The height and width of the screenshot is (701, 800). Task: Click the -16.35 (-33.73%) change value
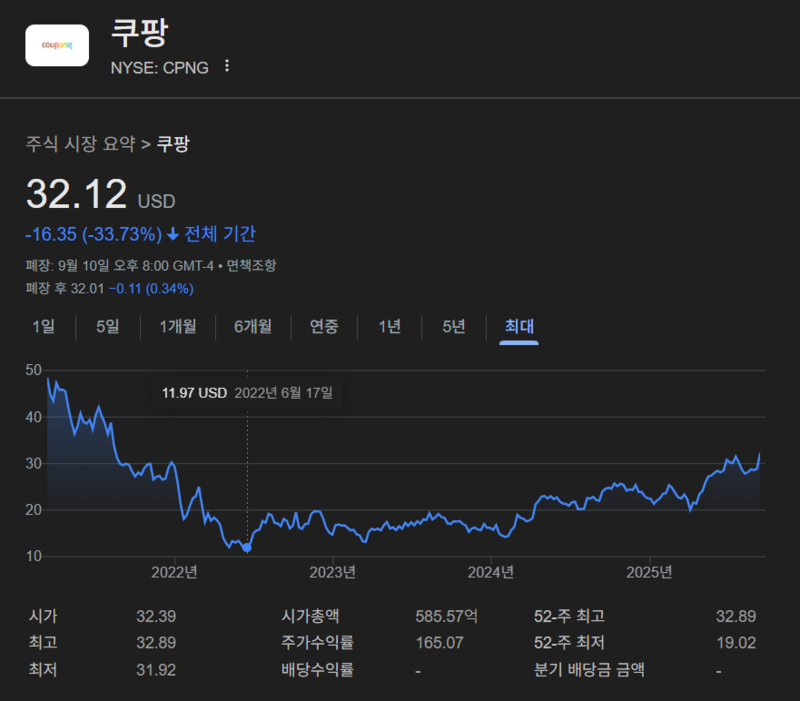click(x=94, y=234)
